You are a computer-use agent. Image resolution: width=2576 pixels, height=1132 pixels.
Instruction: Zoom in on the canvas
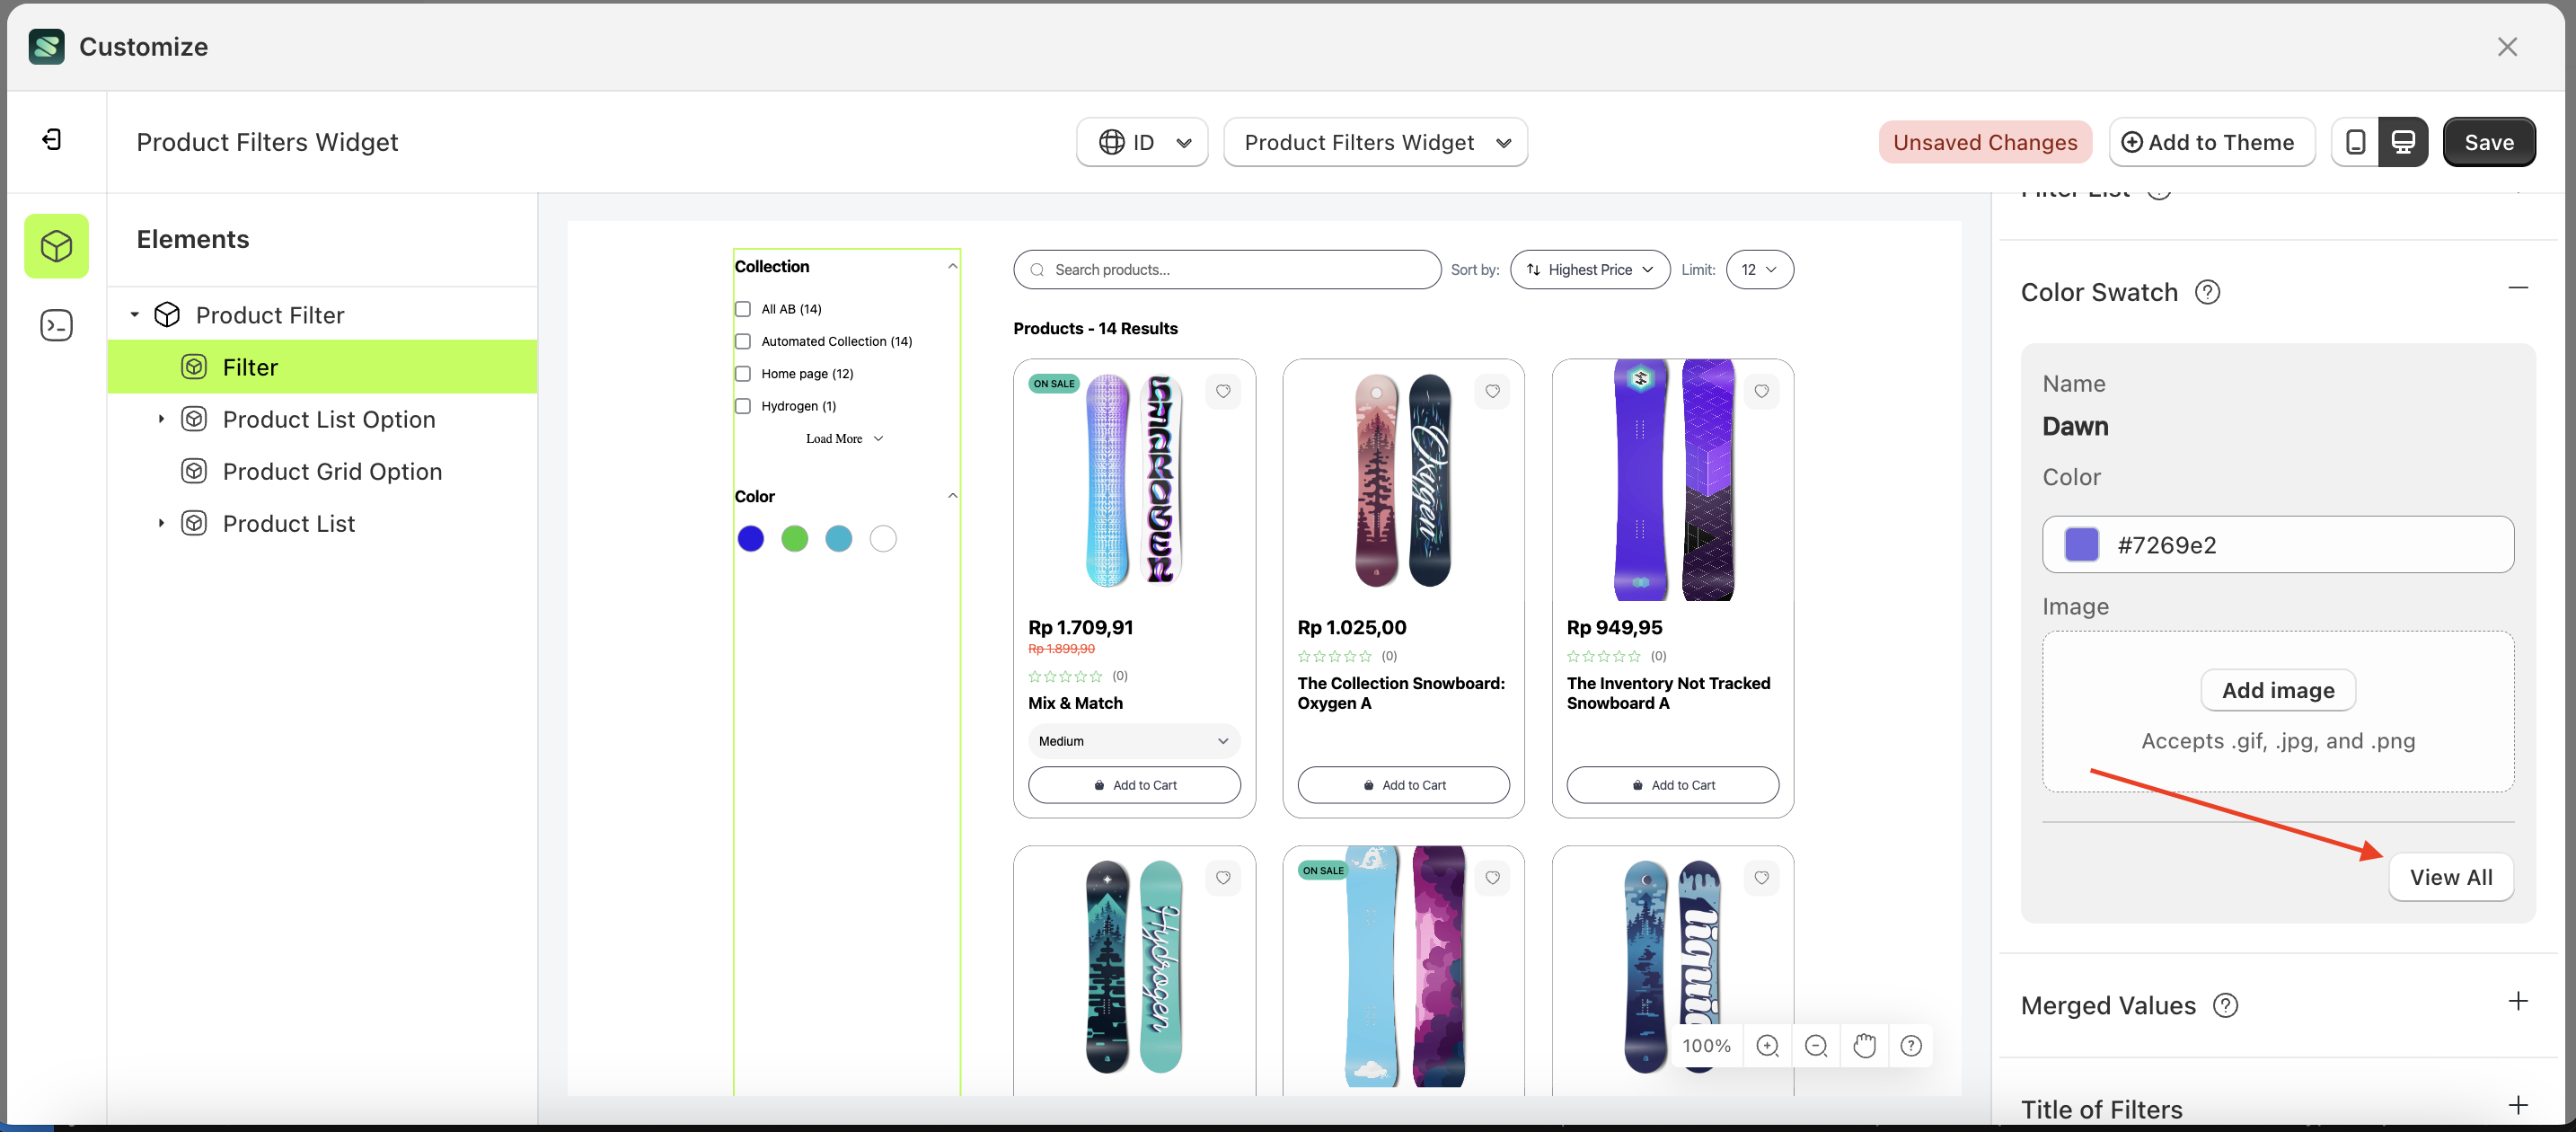coord(1767,1045)
